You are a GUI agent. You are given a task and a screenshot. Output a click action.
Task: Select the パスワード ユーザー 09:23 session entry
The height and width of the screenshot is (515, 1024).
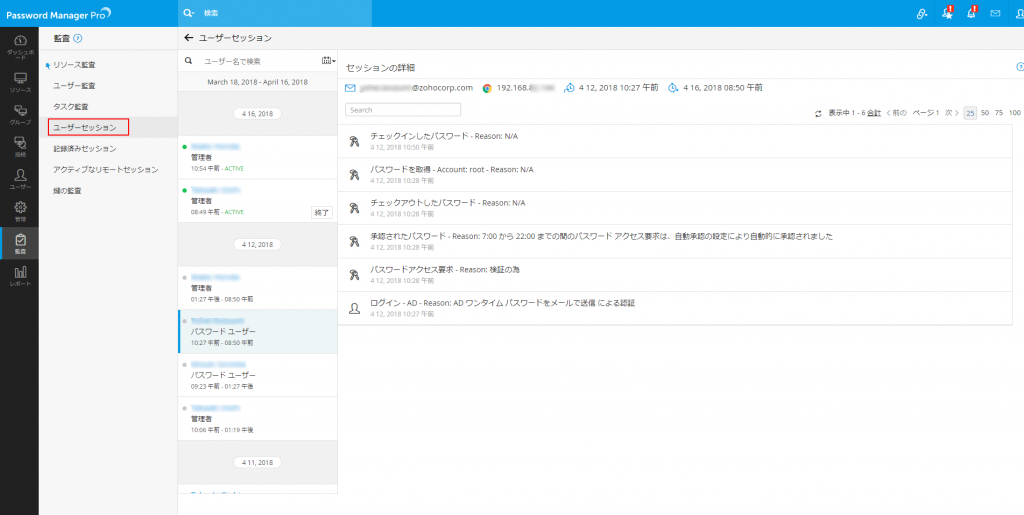click(x=257, y=375)
